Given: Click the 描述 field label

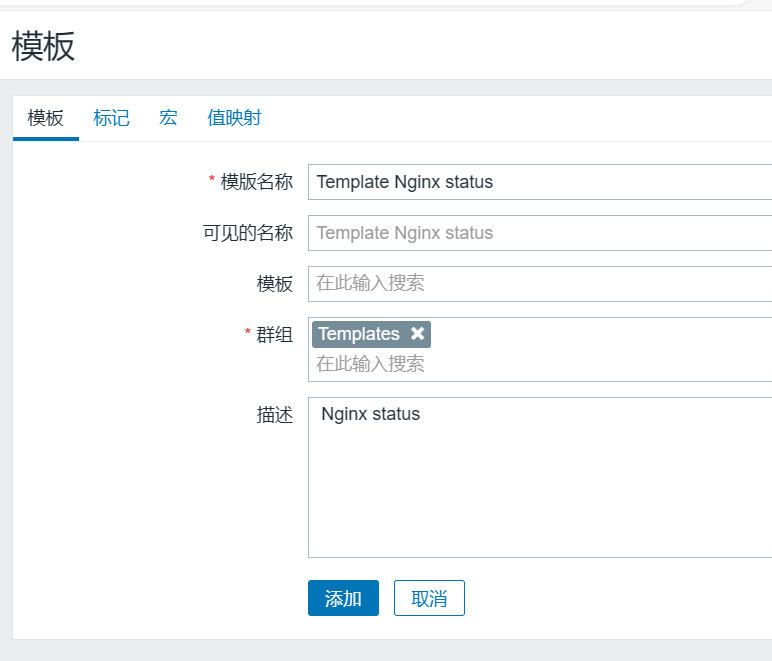Looking at the screenshot, I should point(275,415).
